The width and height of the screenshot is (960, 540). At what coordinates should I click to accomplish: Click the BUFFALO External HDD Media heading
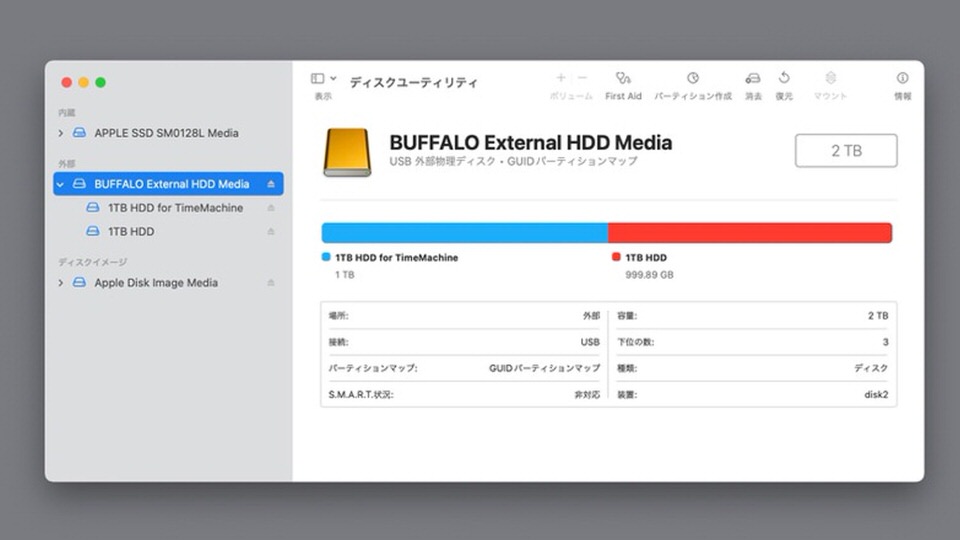[531, 143]
